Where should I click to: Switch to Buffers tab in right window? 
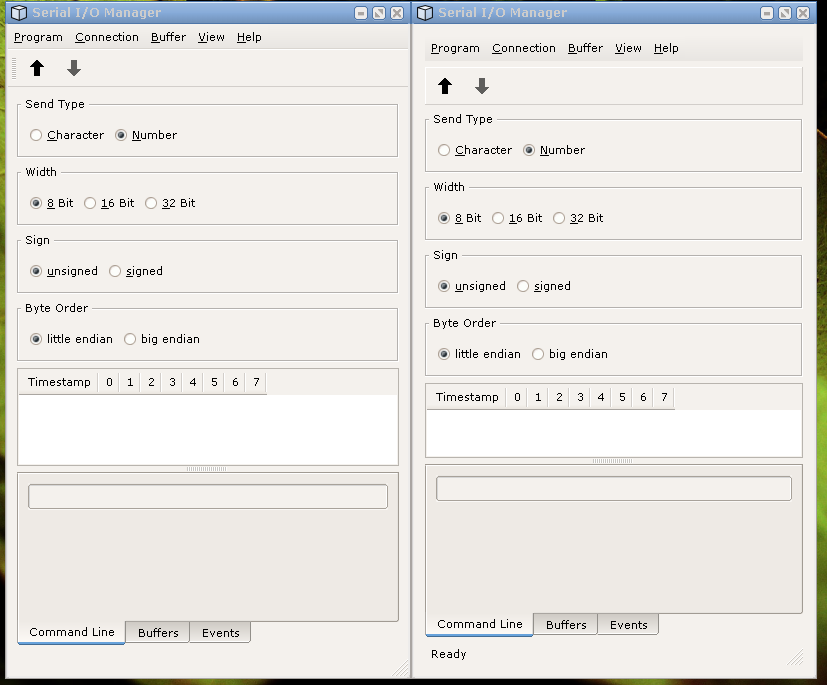click(566, 625)
